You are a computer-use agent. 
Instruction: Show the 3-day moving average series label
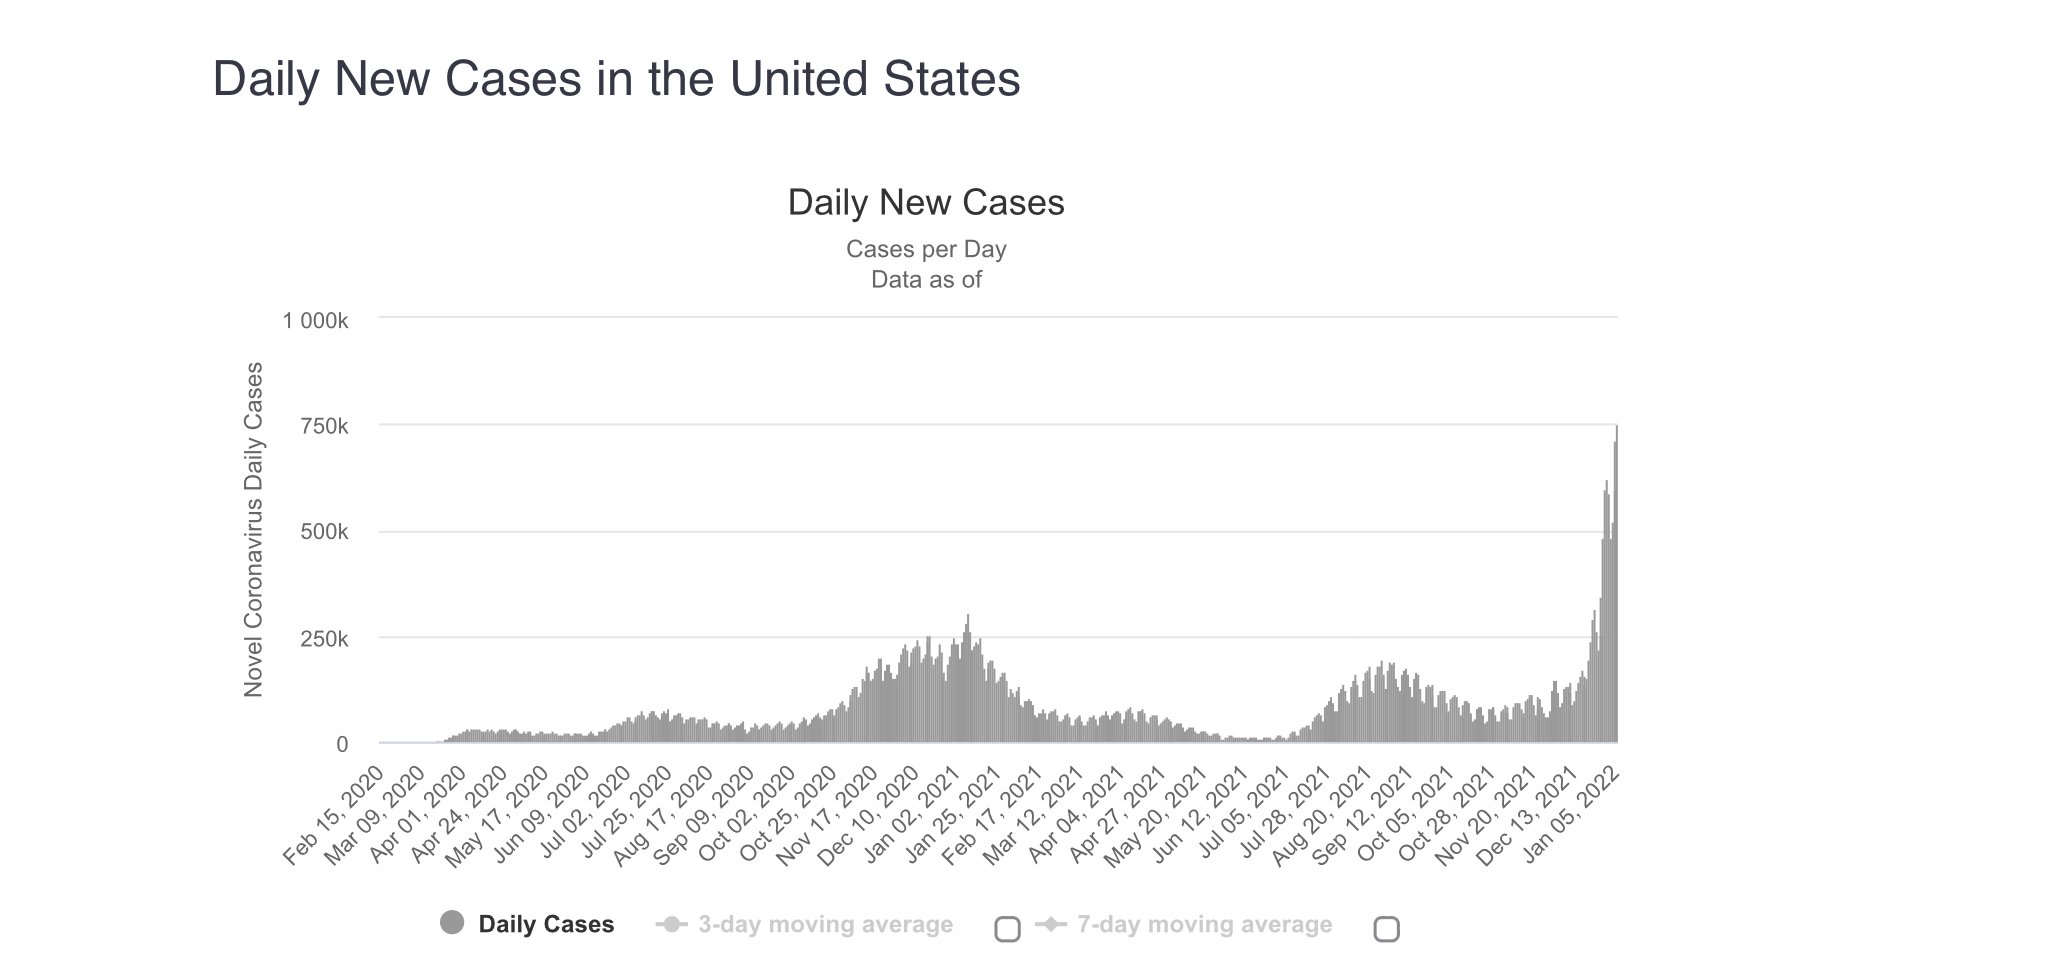pyautogui.click(x=825, y=924)
